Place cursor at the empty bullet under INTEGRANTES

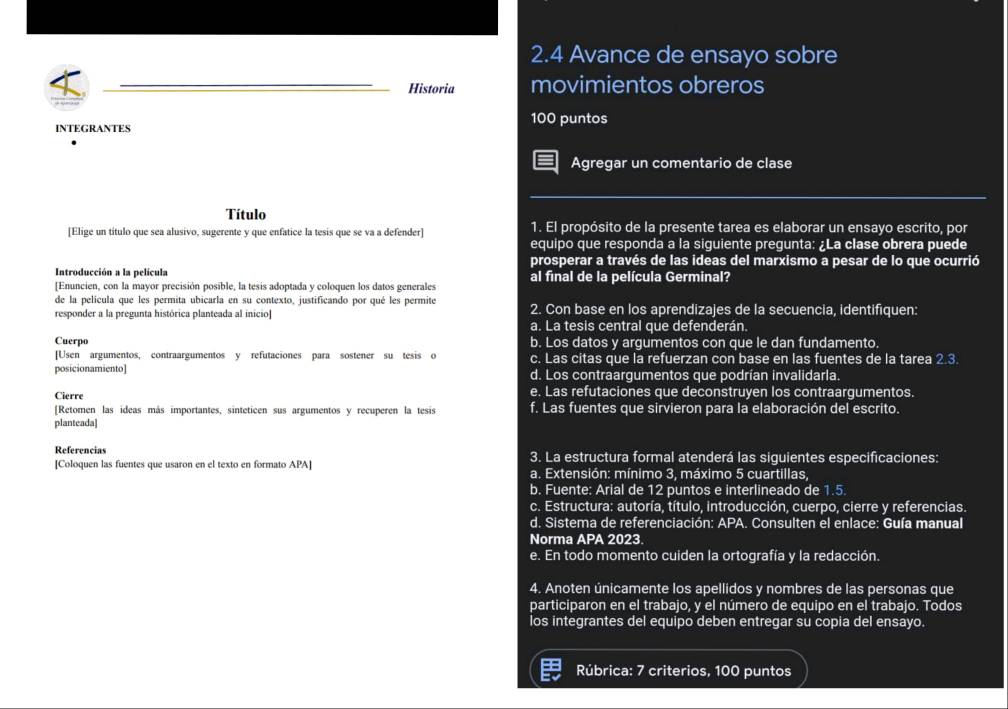74,143
